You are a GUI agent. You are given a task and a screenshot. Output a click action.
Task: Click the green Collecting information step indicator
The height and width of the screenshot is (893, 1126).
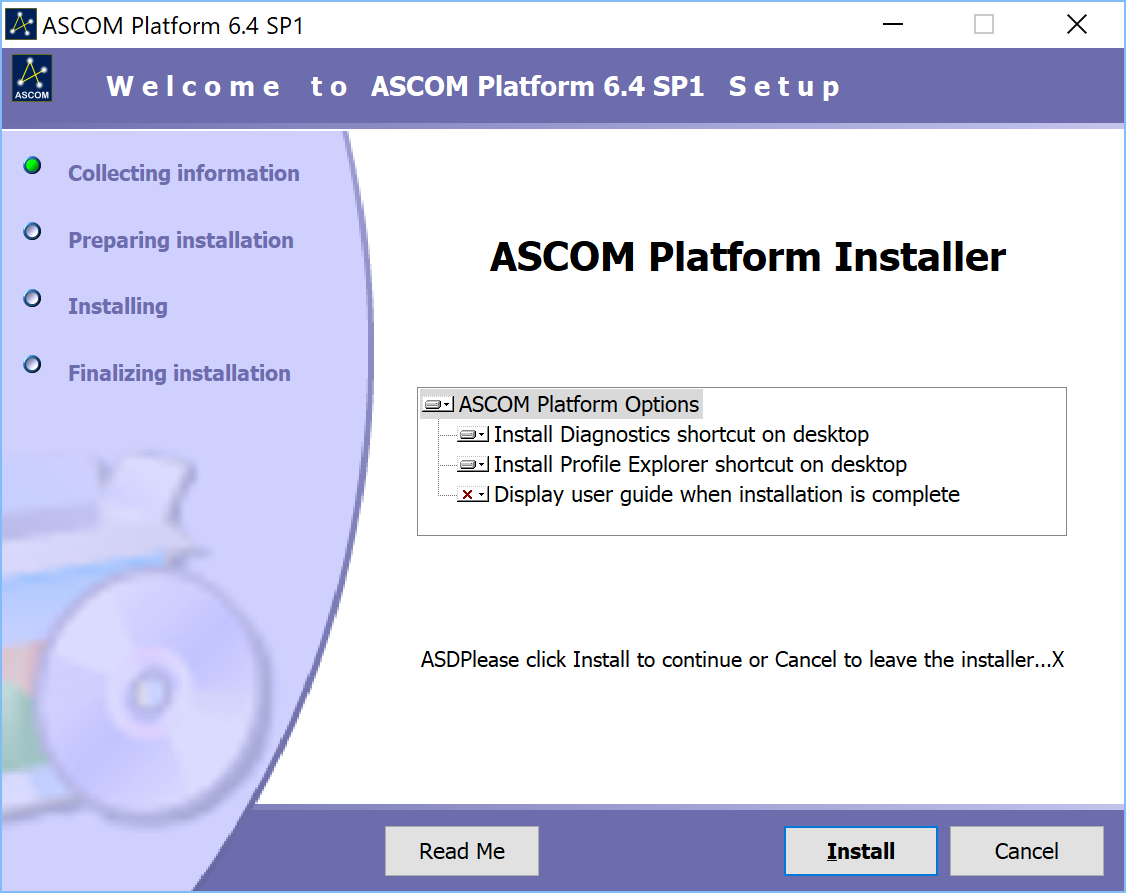32,166
